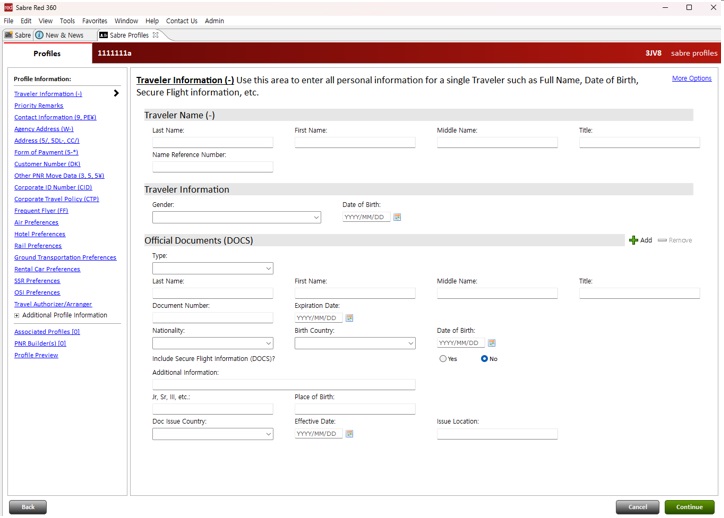Open the Birth Country dropdown
The image size is (724, 518).
click(x=355, y=343)
